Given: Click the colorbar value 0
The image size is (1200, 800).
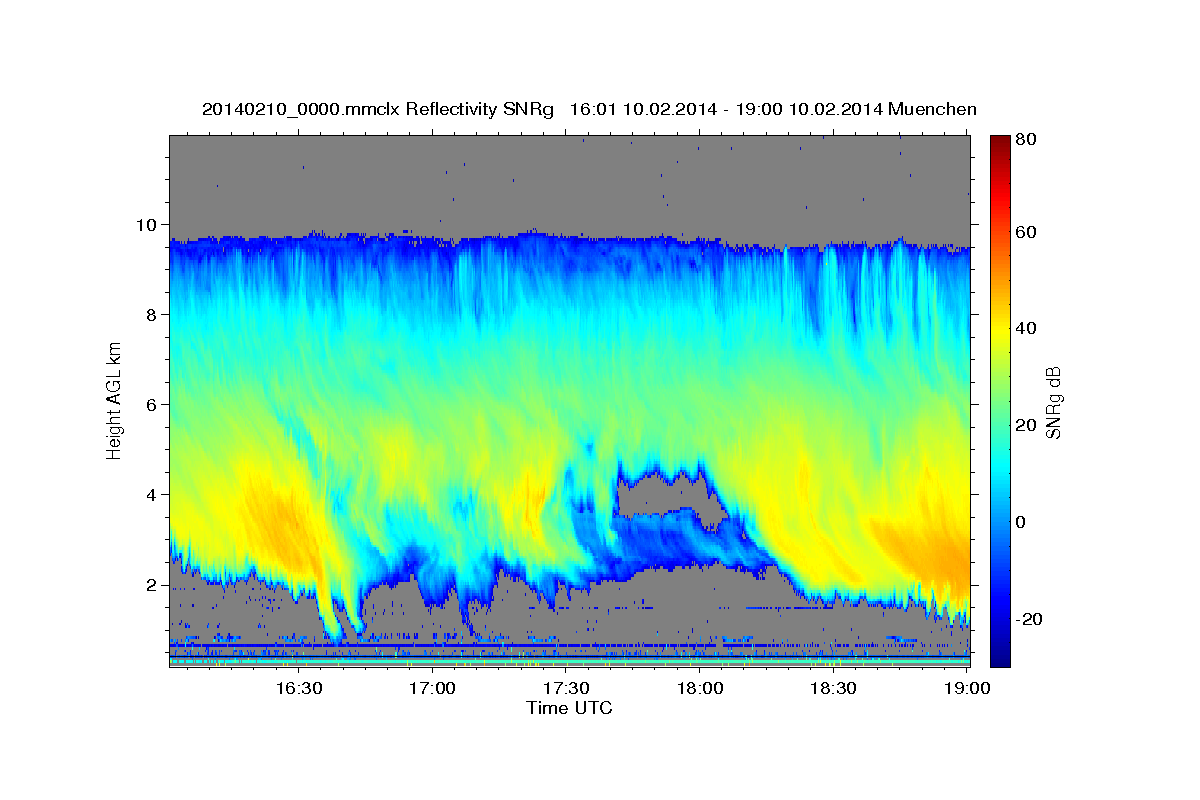Looking at the screenshot, I should [1021, 522].
